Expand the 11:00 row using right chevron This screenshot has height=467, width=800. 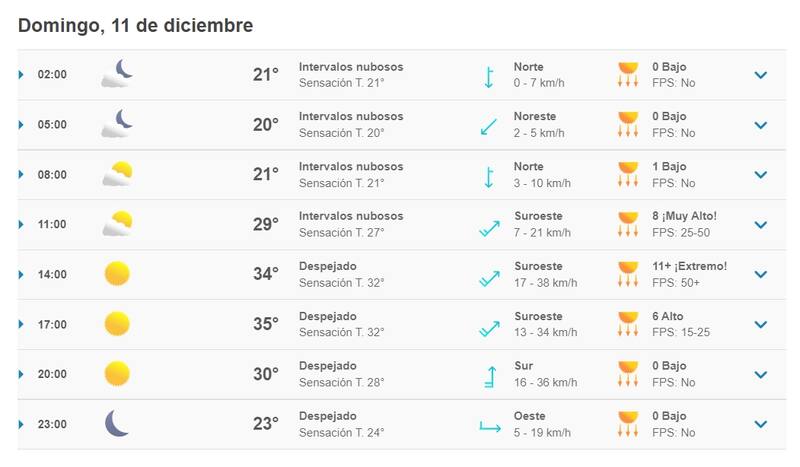[x=760, y=225]
